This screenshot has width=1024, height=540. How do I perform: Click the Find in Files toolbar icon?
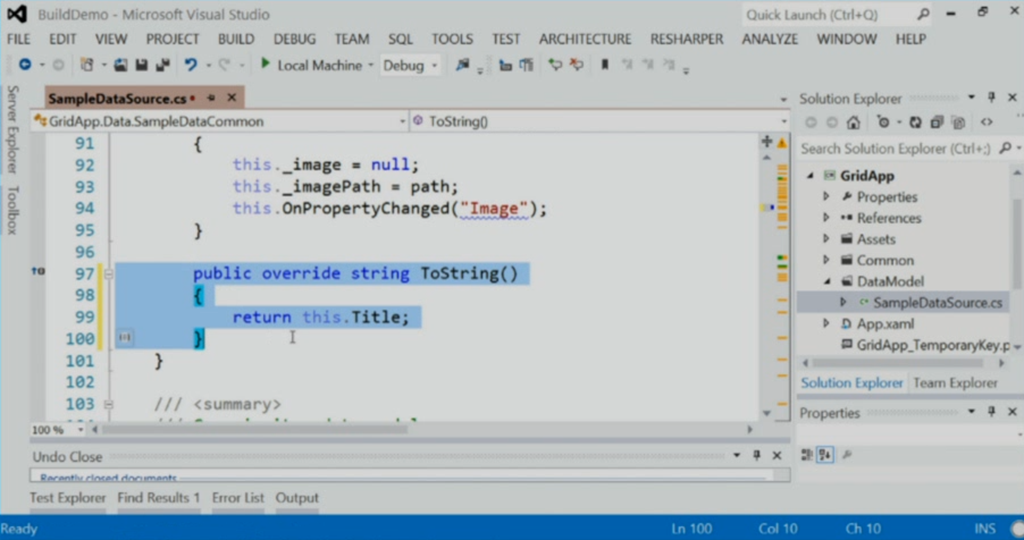(x=462, y=65)
